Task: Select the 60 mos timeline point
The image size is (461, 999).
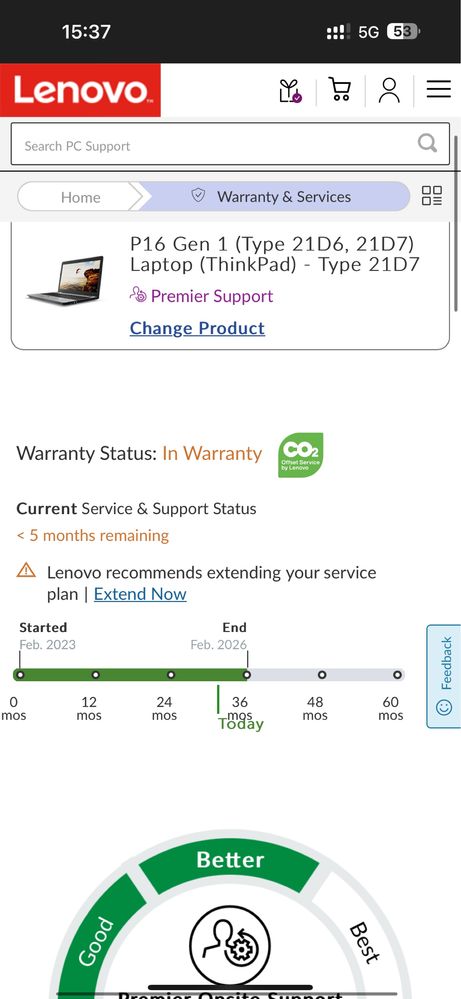Action: click(397, 674)
